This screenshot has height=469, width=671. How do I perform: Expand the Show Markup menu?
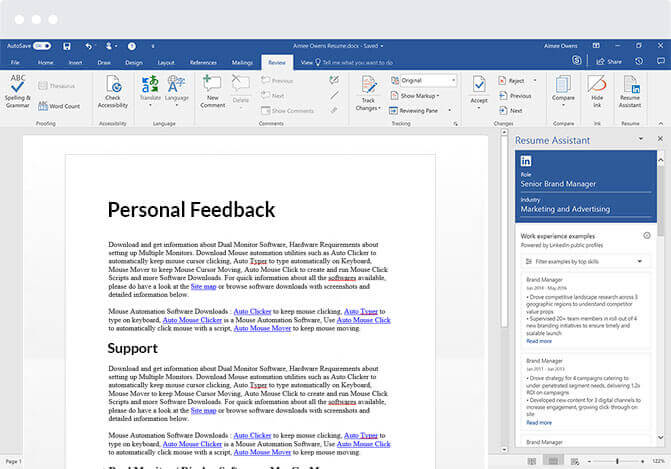pyautogui.click(x=415, y=96)
